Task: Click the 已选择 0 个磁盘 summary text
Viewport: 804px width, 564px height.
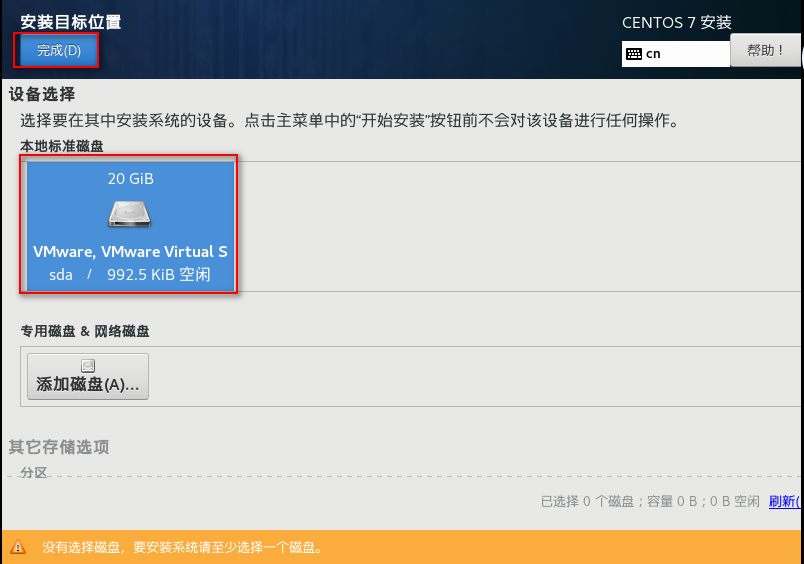Action: tap(650, 501)
